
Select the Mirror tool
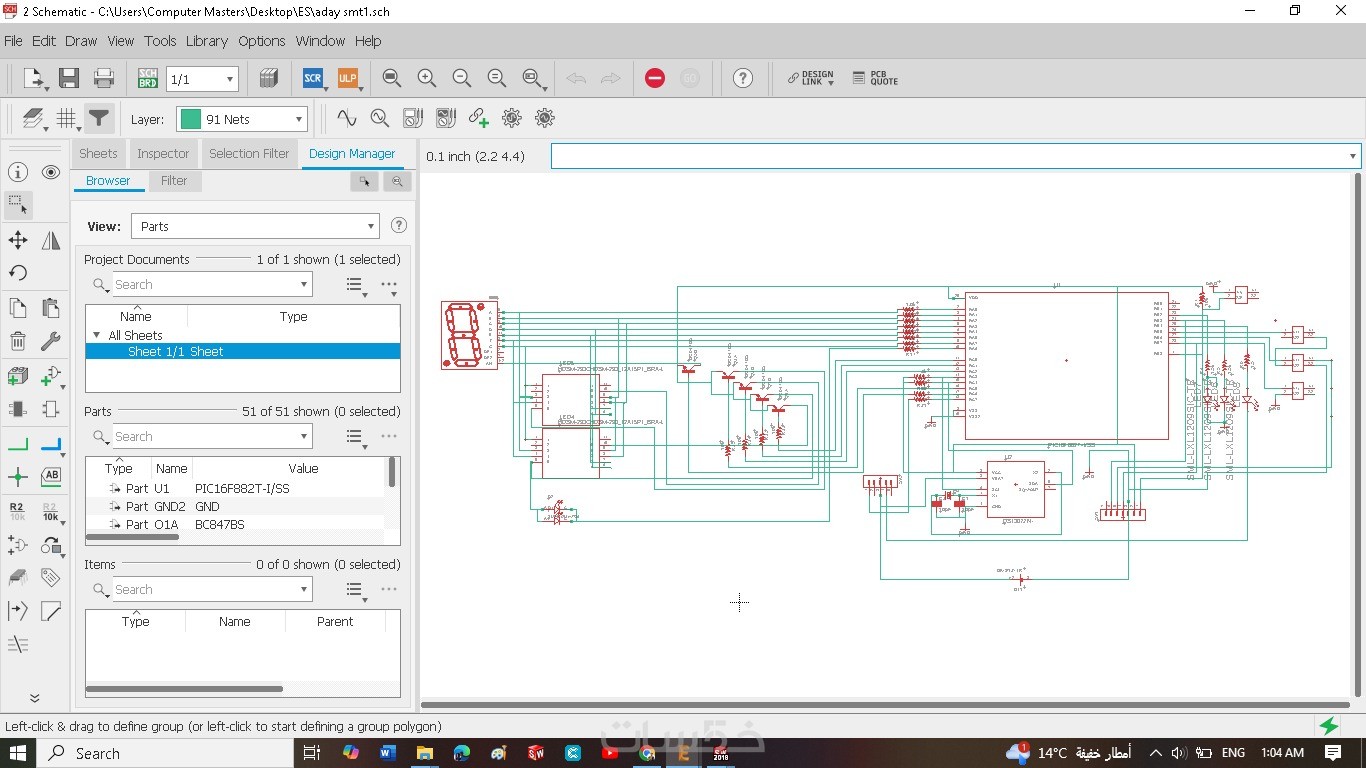pyautogui.click(x=51, y=240)
